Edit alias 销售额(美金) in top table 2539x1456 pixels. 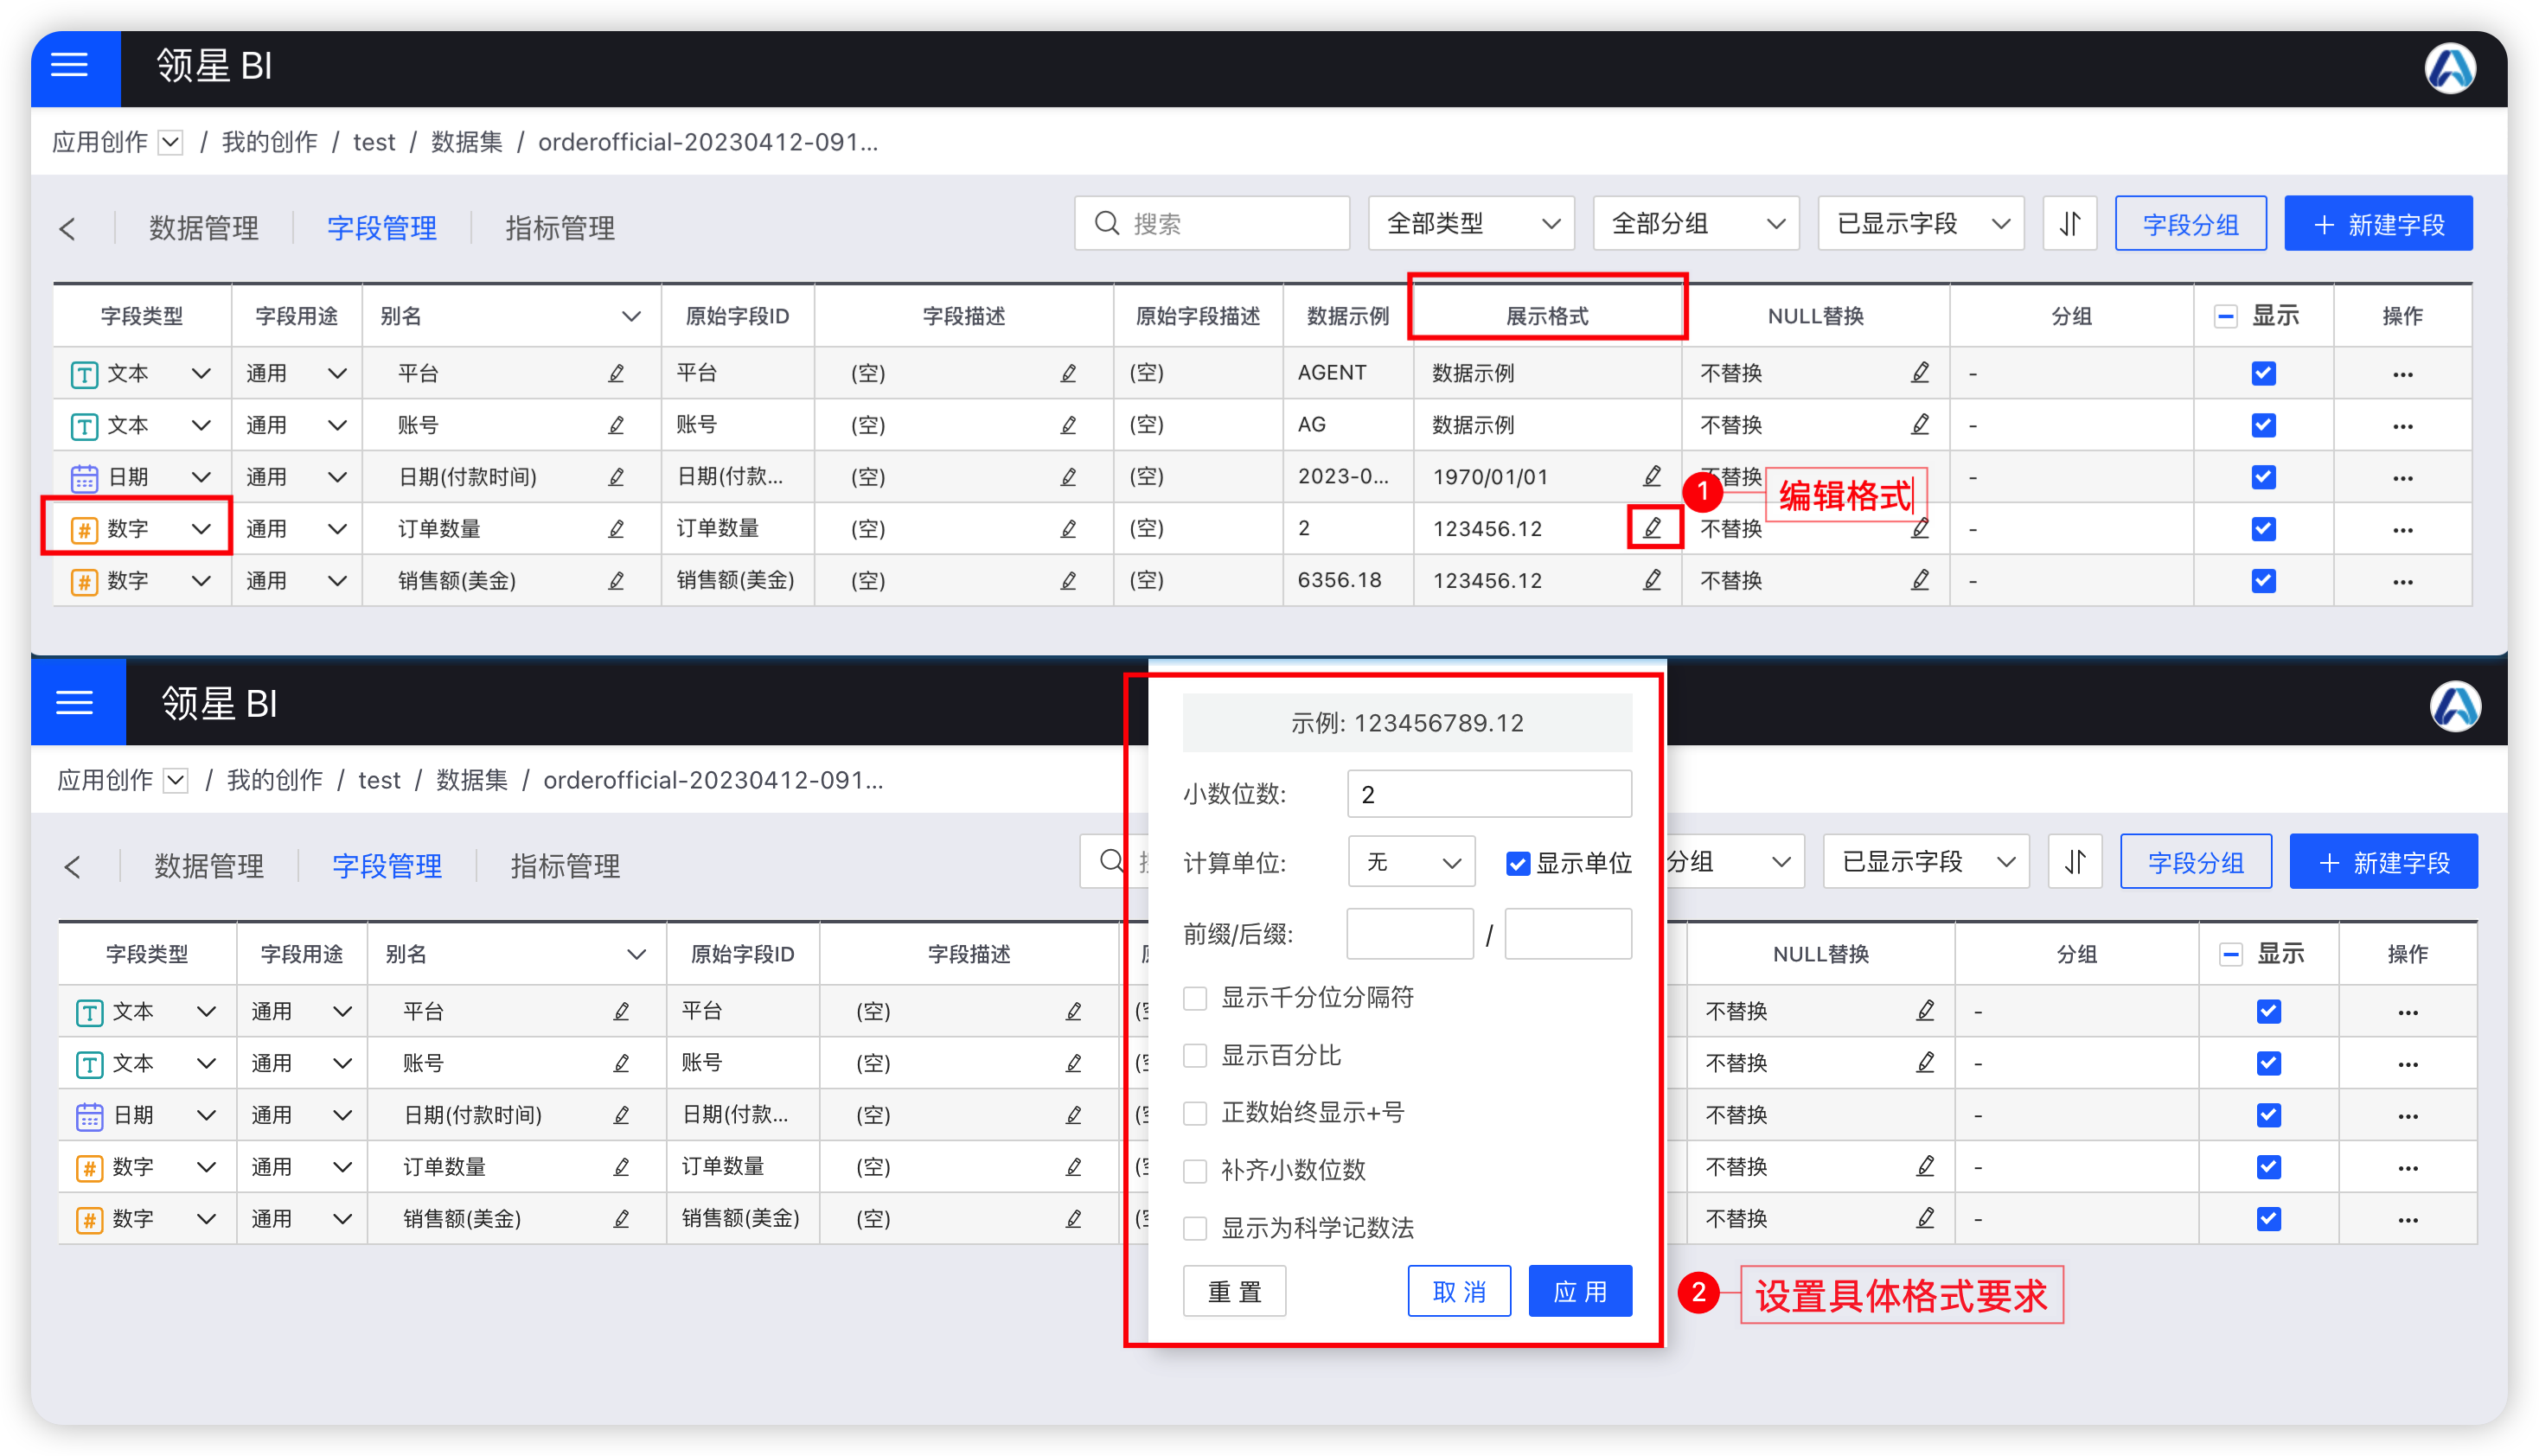[616, 580]
